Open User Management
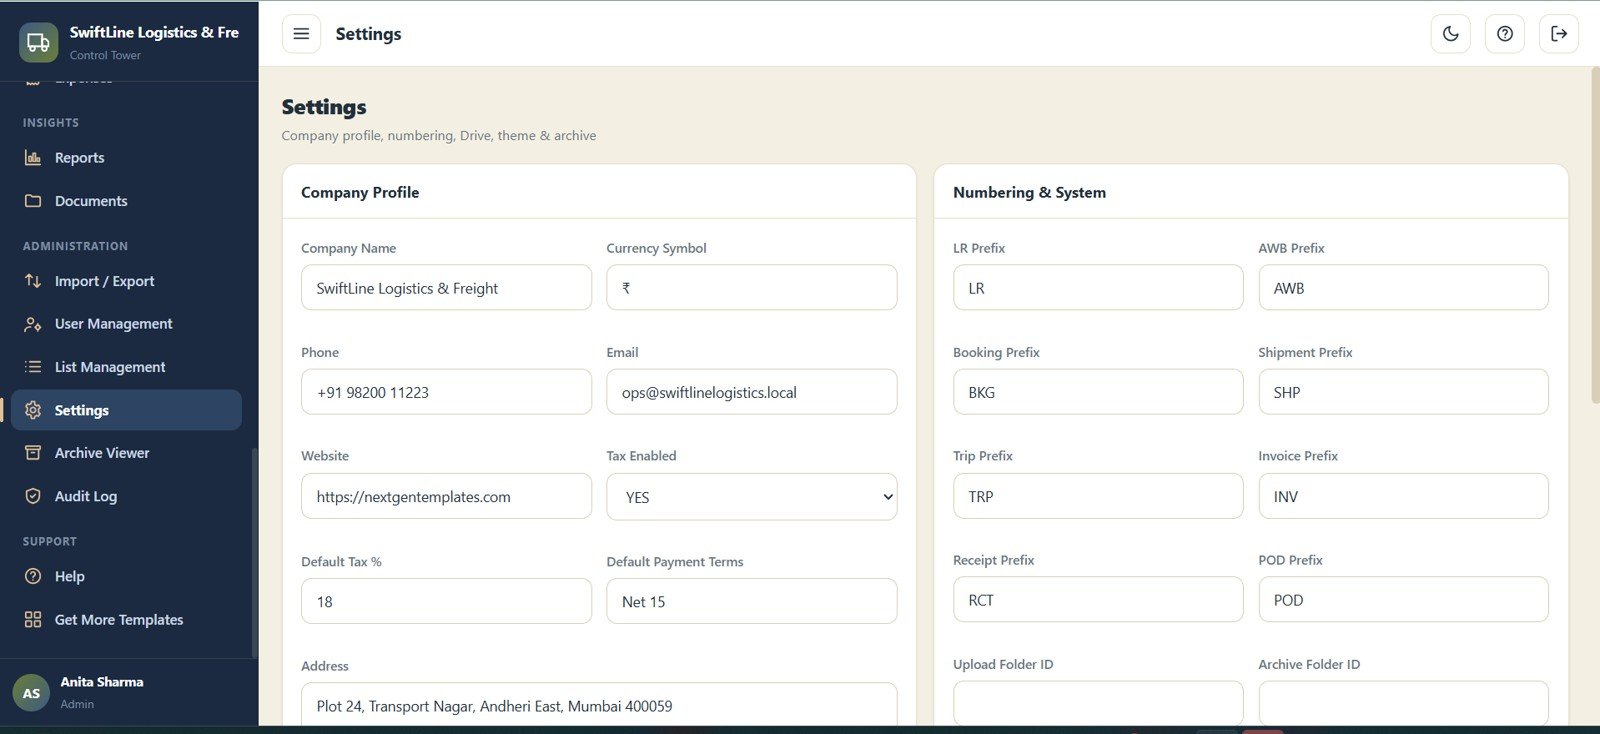The image size is (1600, 734). [x=126, y=324]
